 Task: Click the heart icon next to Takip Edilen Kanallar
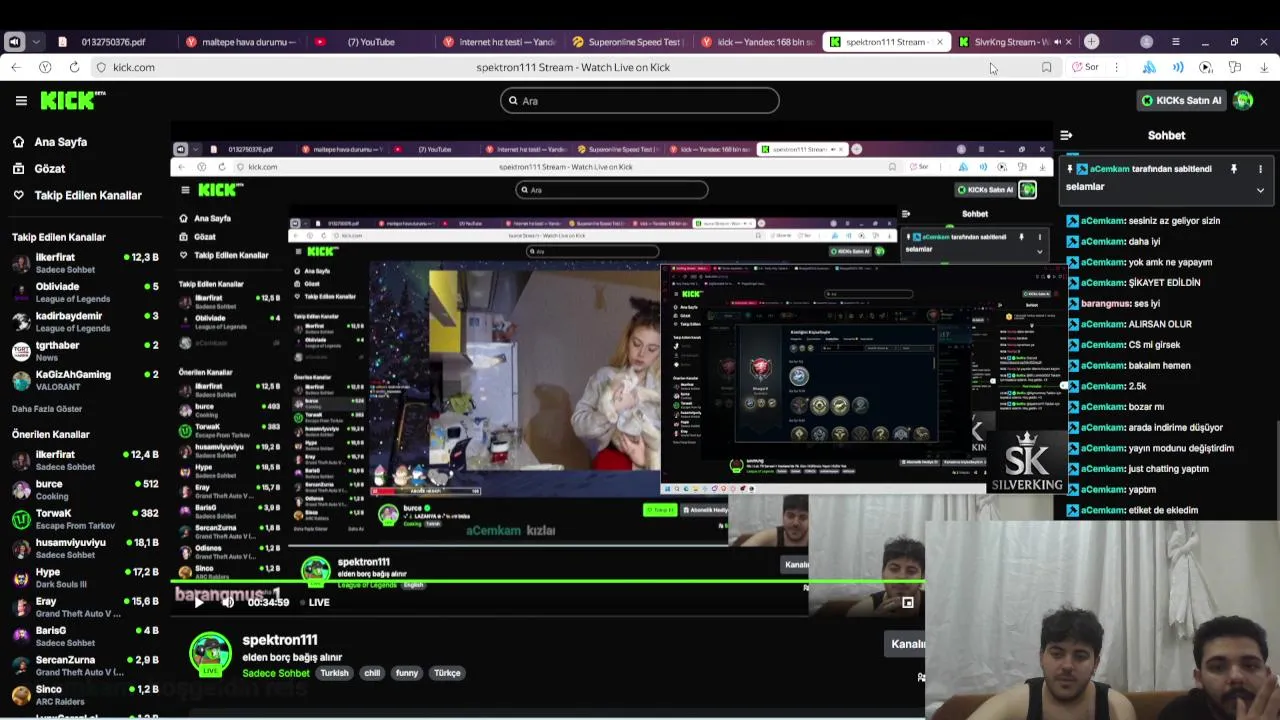pyautogui.click(x=18, y=195)
